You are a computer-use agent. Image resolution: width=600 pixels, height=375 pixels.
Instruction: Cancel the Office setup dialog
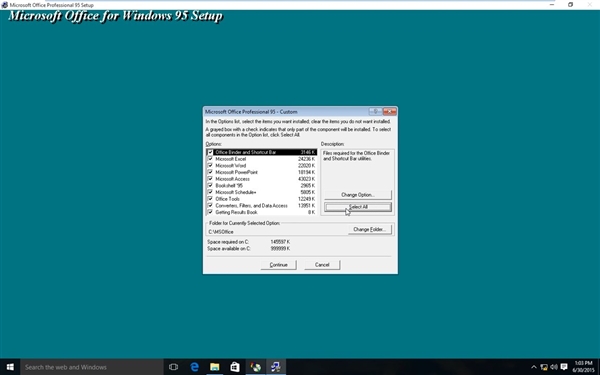click(x=322, y=265)
